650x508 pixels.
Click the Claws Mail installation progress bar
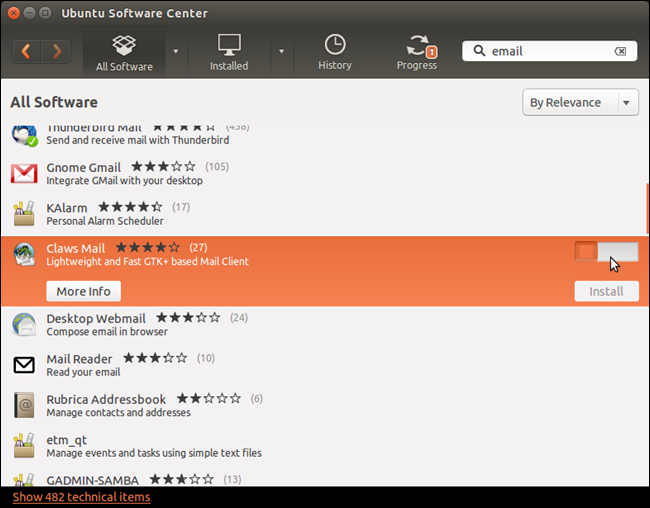[x=606, y=252]
